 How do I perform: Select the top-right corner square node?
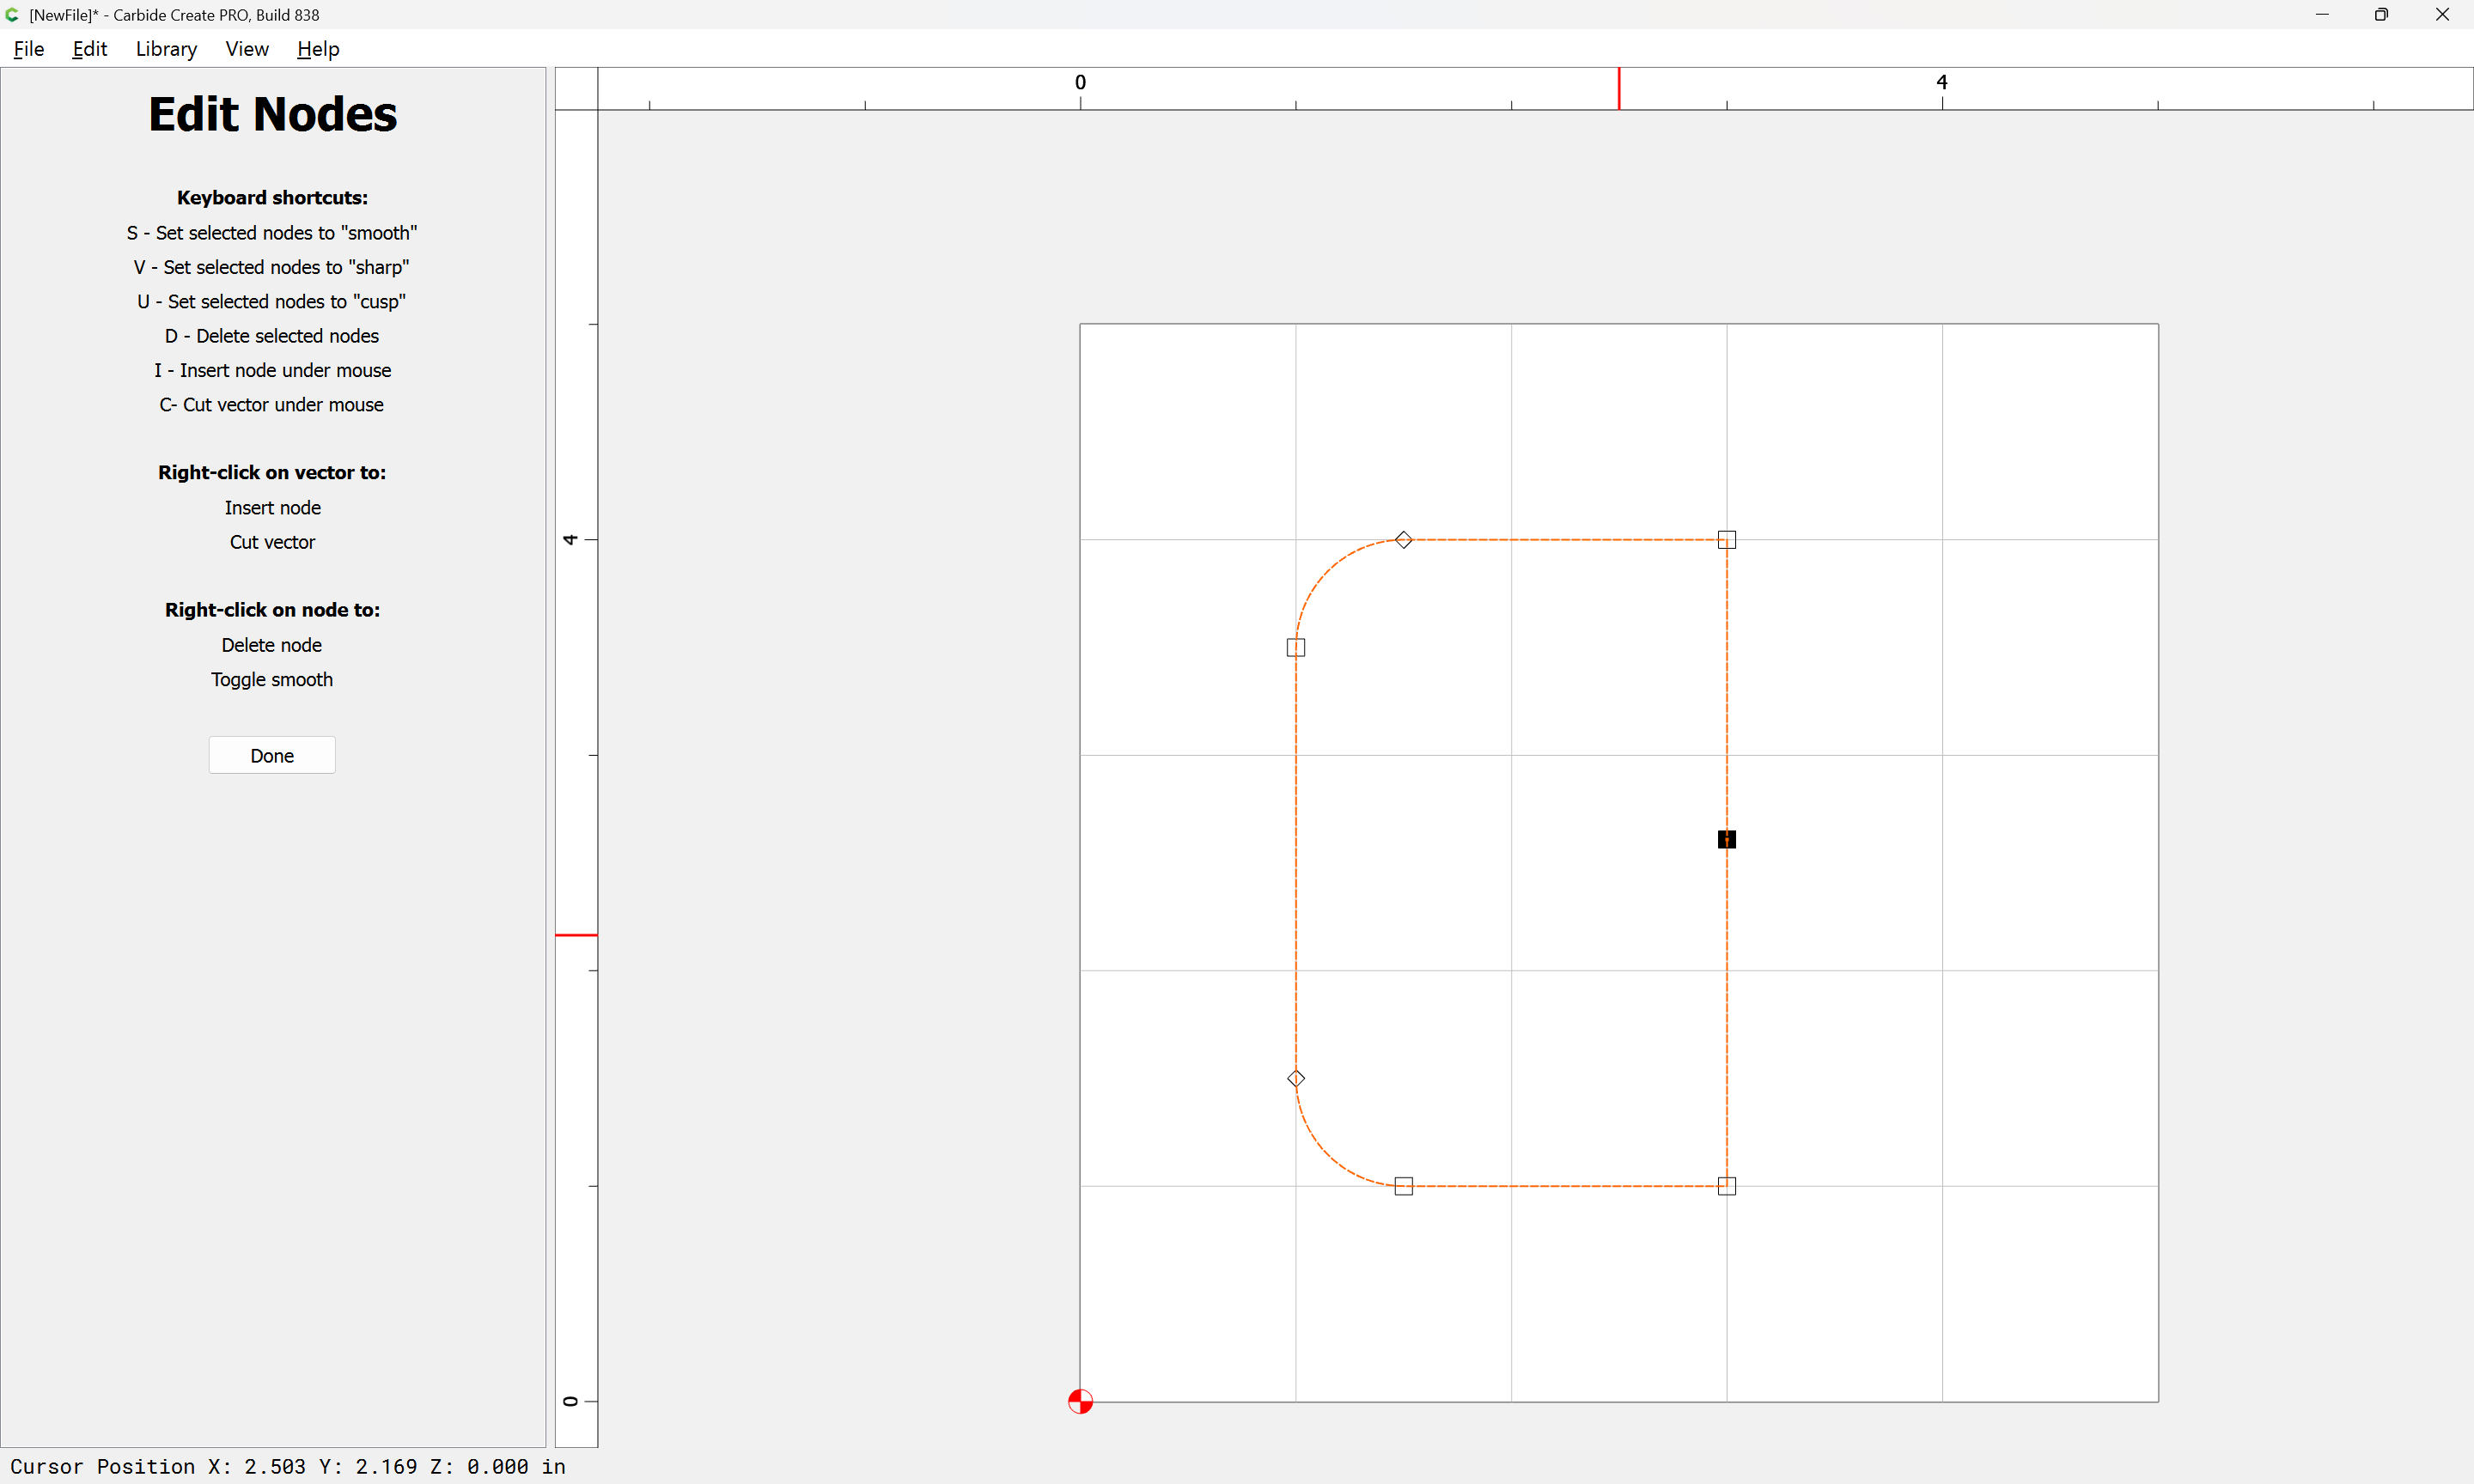1726,540
